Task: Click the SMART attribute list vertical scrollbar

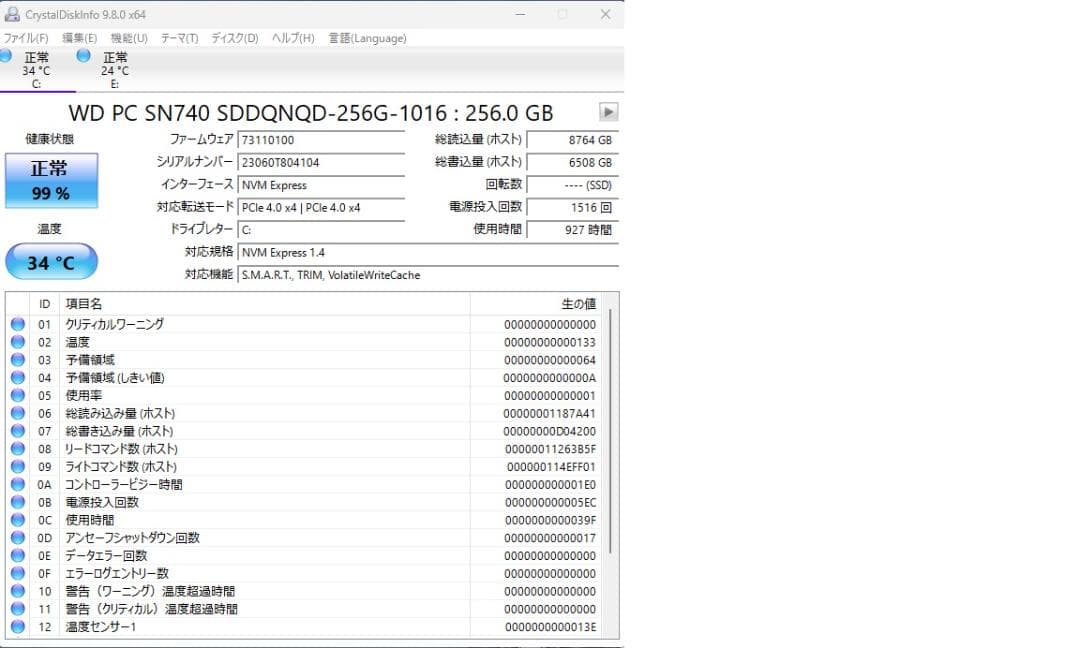Action: [610, 432]
